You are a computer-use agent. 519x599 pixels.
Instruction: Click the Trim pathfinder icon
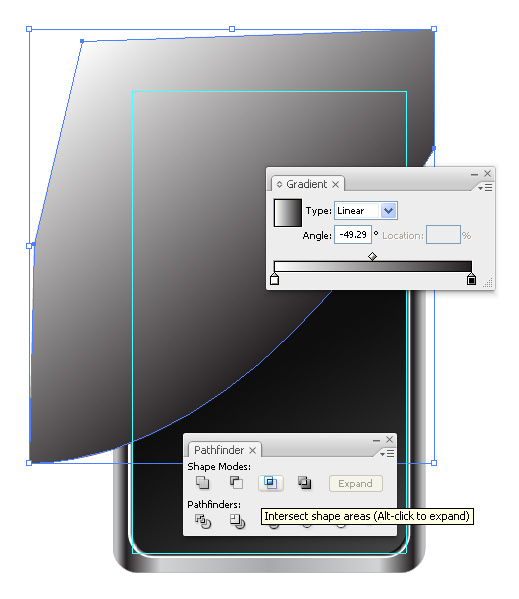coord(237,521)
